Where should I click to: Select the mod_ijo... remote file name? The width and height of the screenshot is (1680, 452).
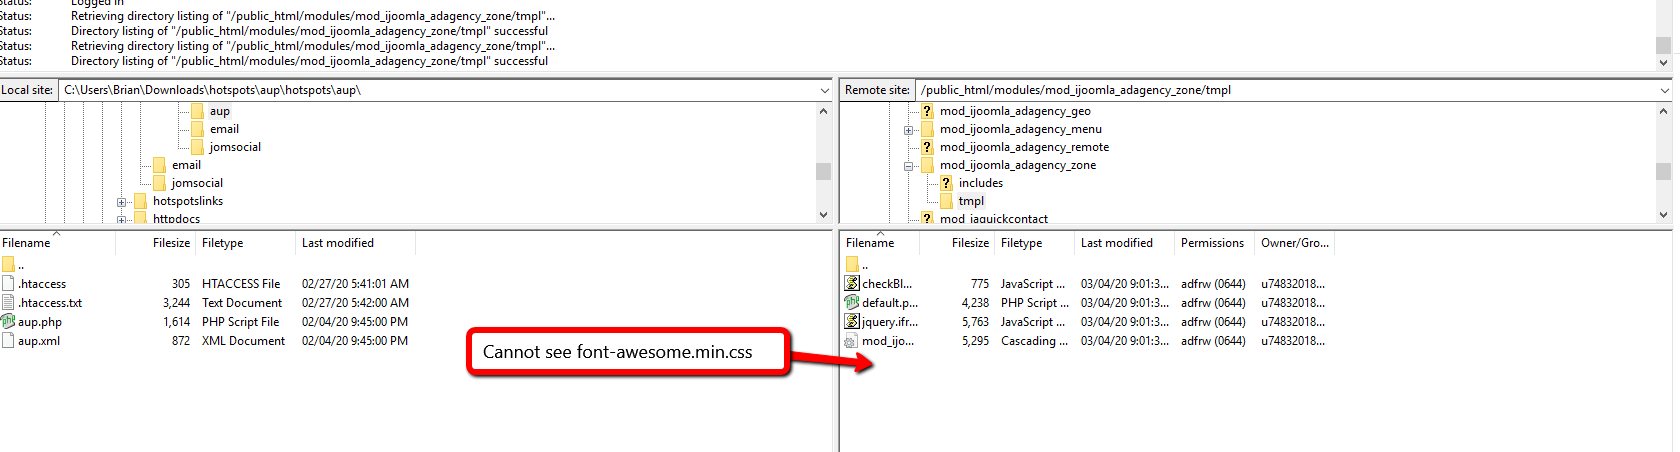[x=888, y=341]
